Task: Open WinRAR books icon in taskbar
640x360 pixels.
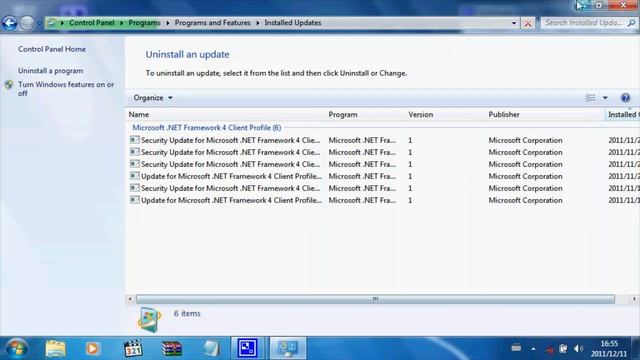Action: coord(171,349)
